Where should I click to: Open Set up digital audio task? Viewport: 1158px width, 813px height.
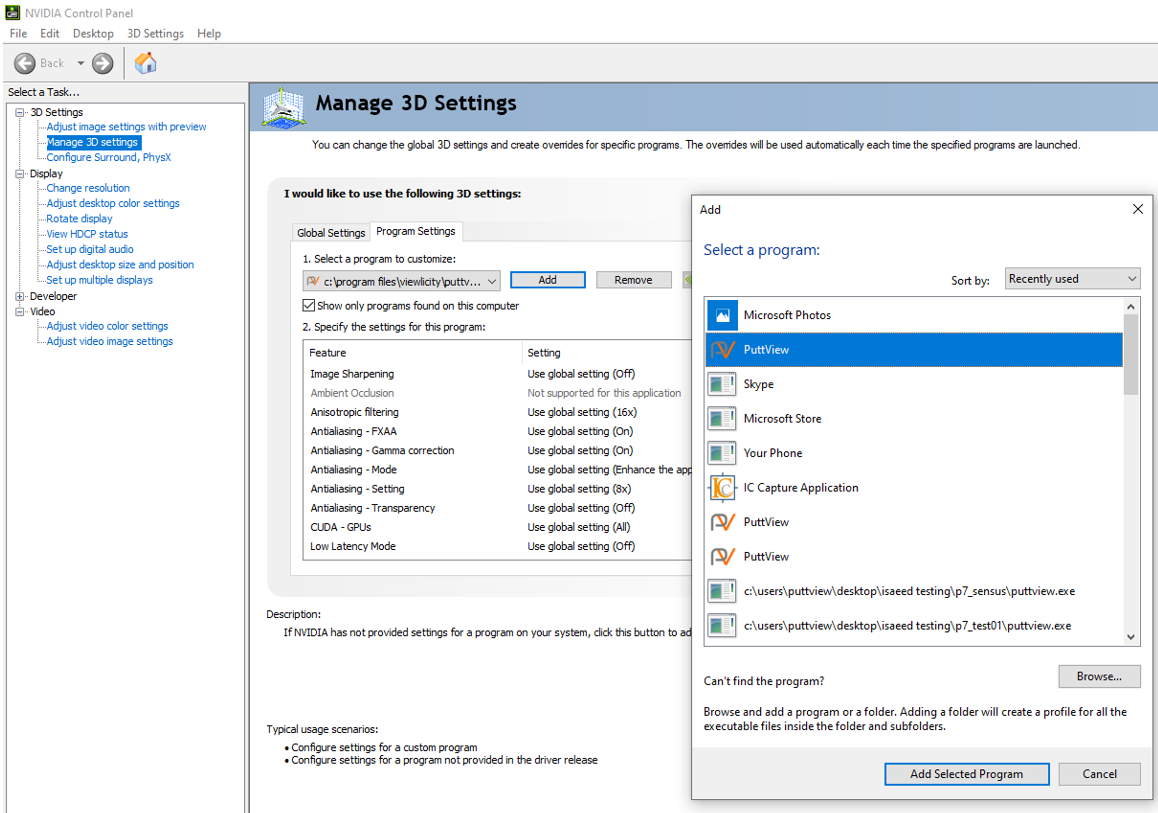pyautogui.click(x=90, y=250)
